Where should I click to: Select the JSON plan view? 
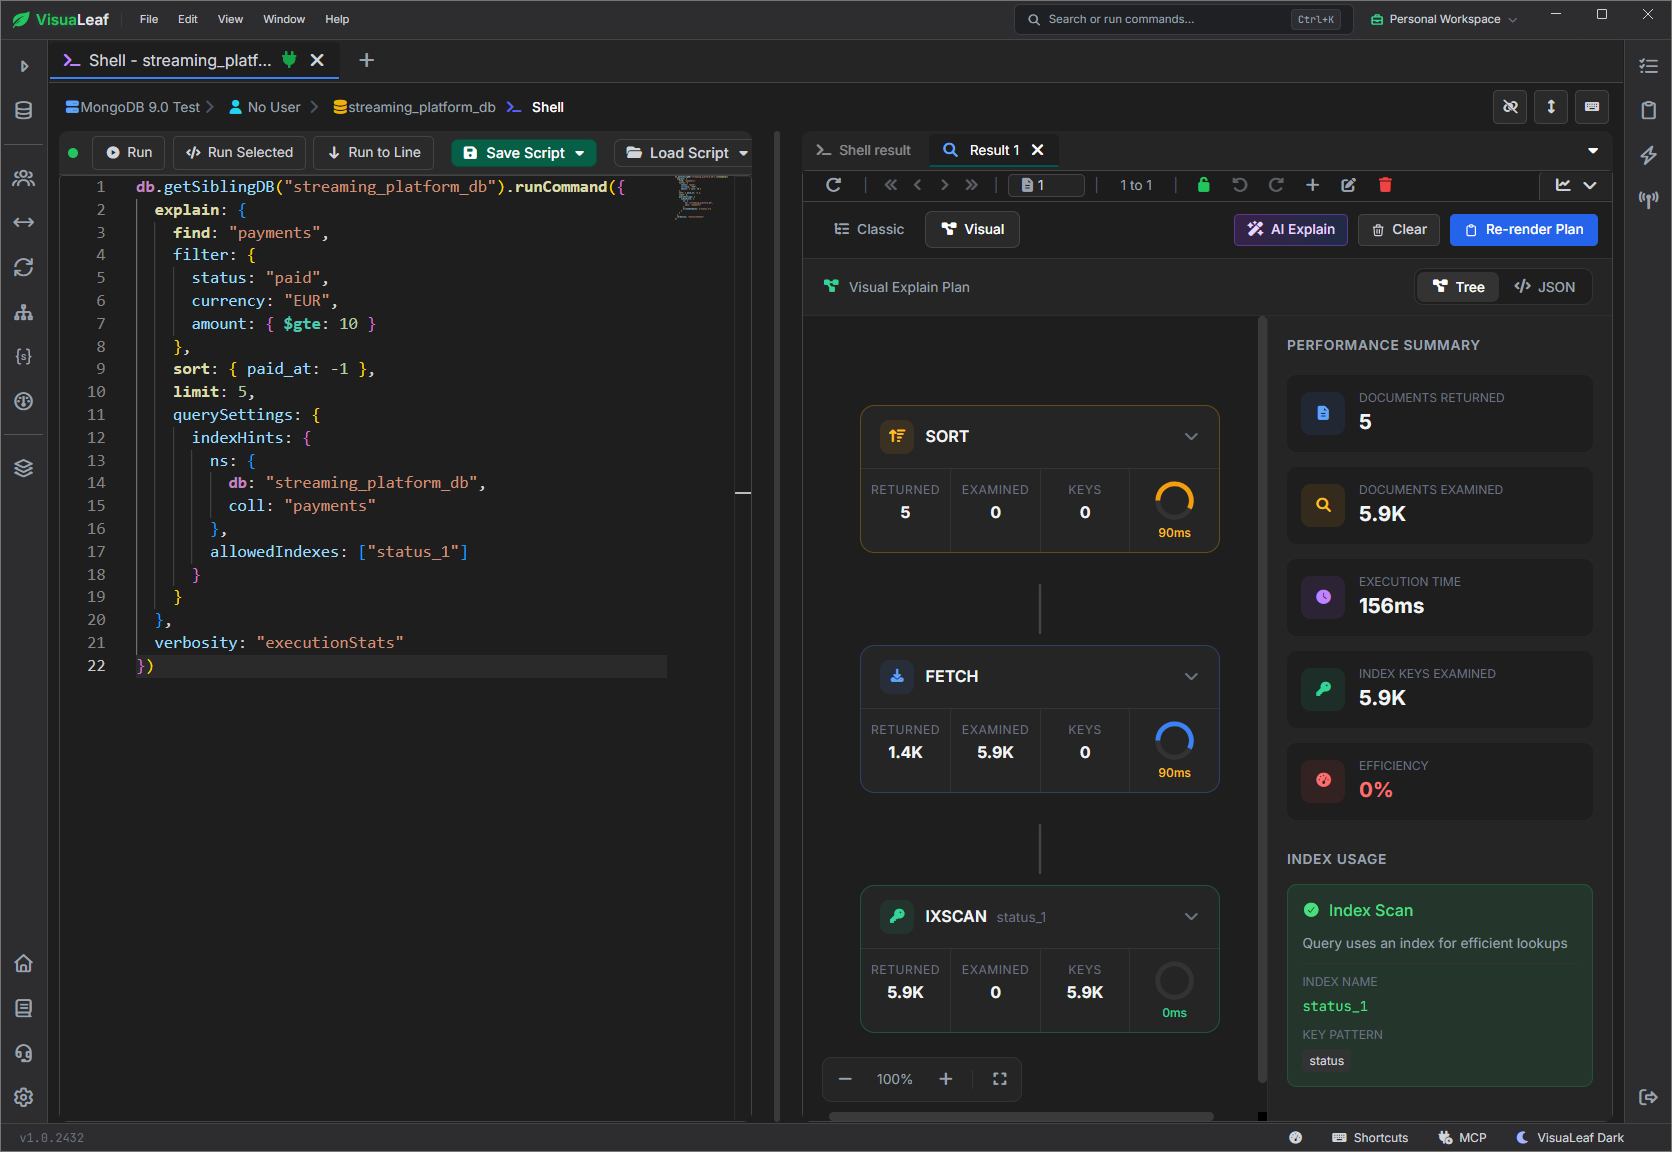(x=1545, y=287)
